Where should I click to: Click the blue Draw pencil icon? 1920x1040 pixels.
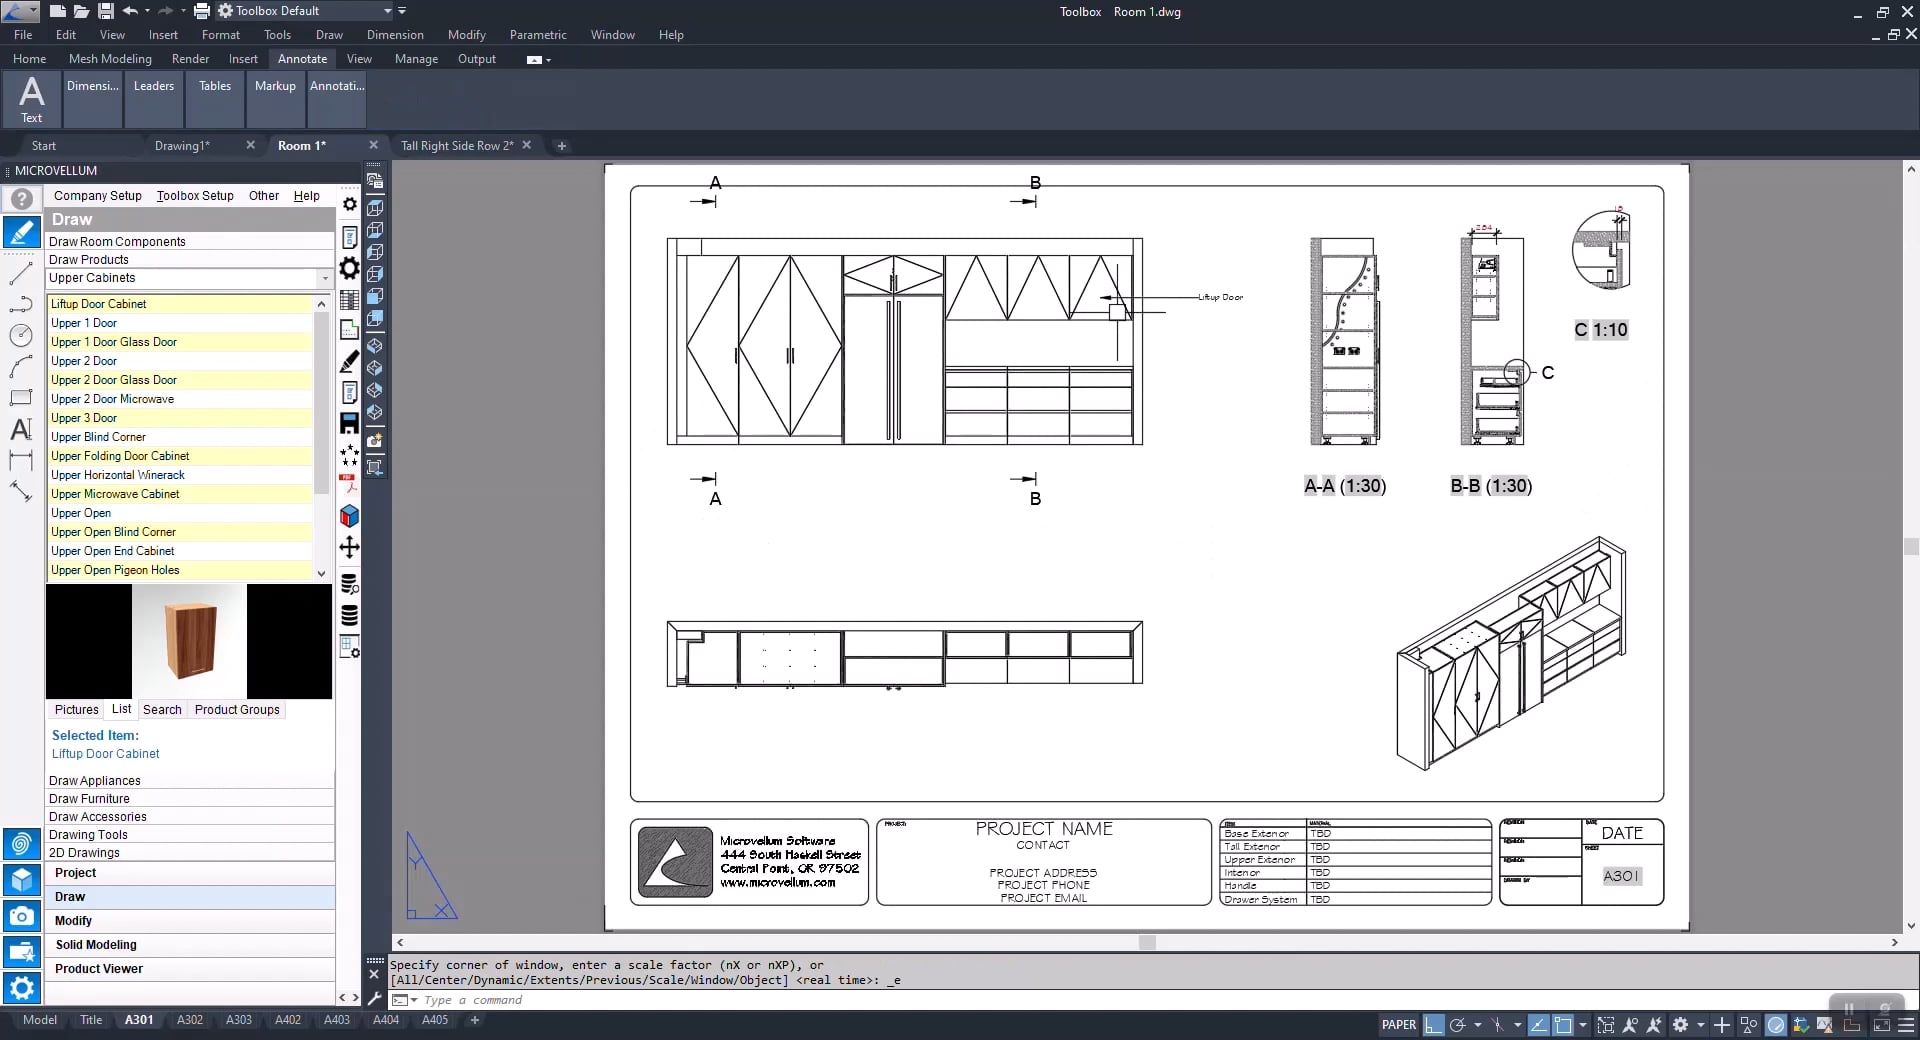tap(22, 231)
